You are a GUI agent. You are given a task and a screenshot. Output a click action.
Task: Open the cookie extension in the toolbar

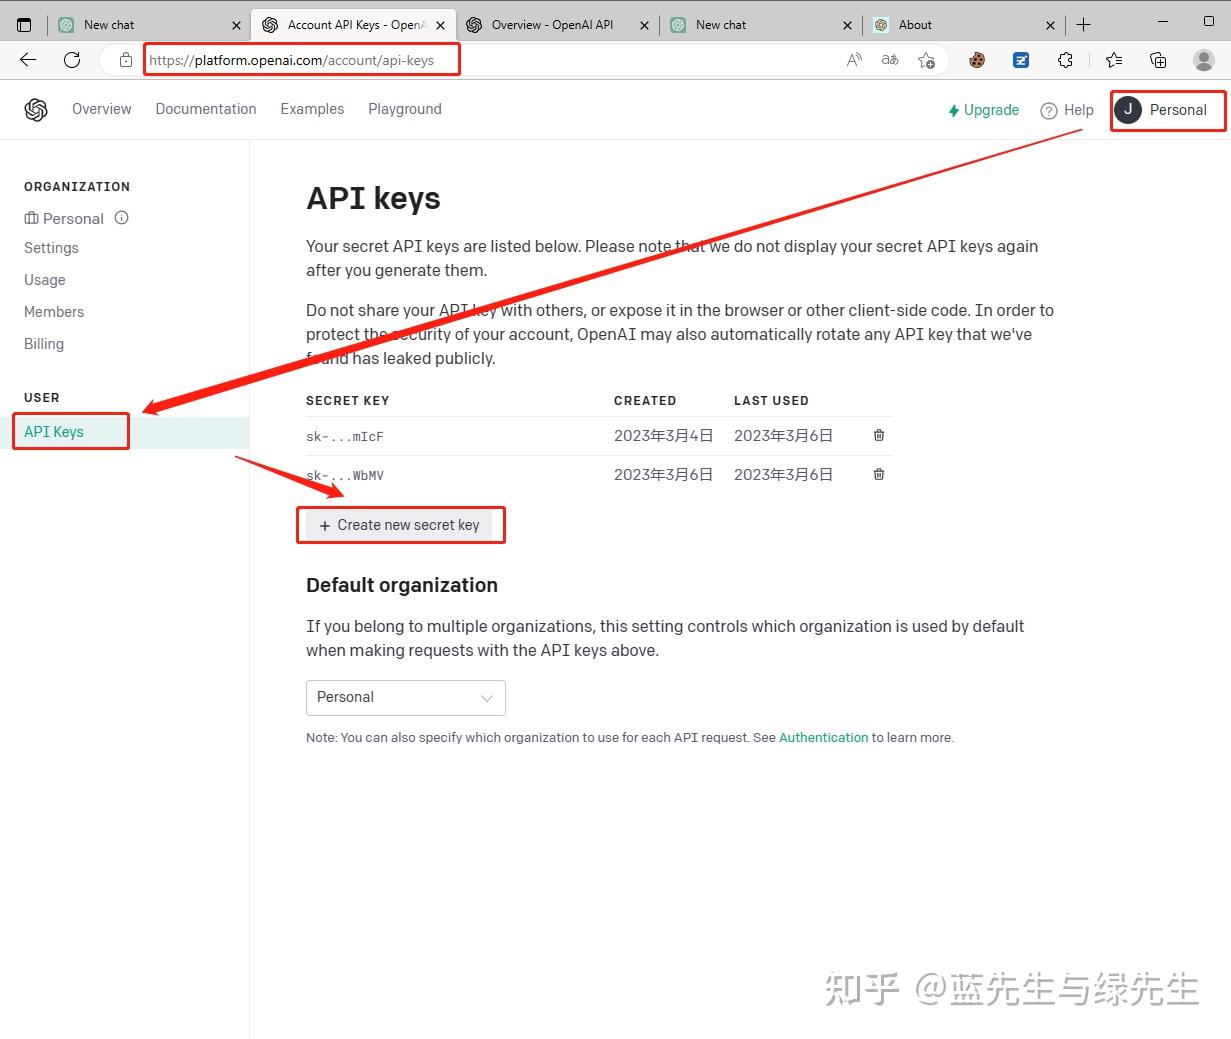[975, 60]
